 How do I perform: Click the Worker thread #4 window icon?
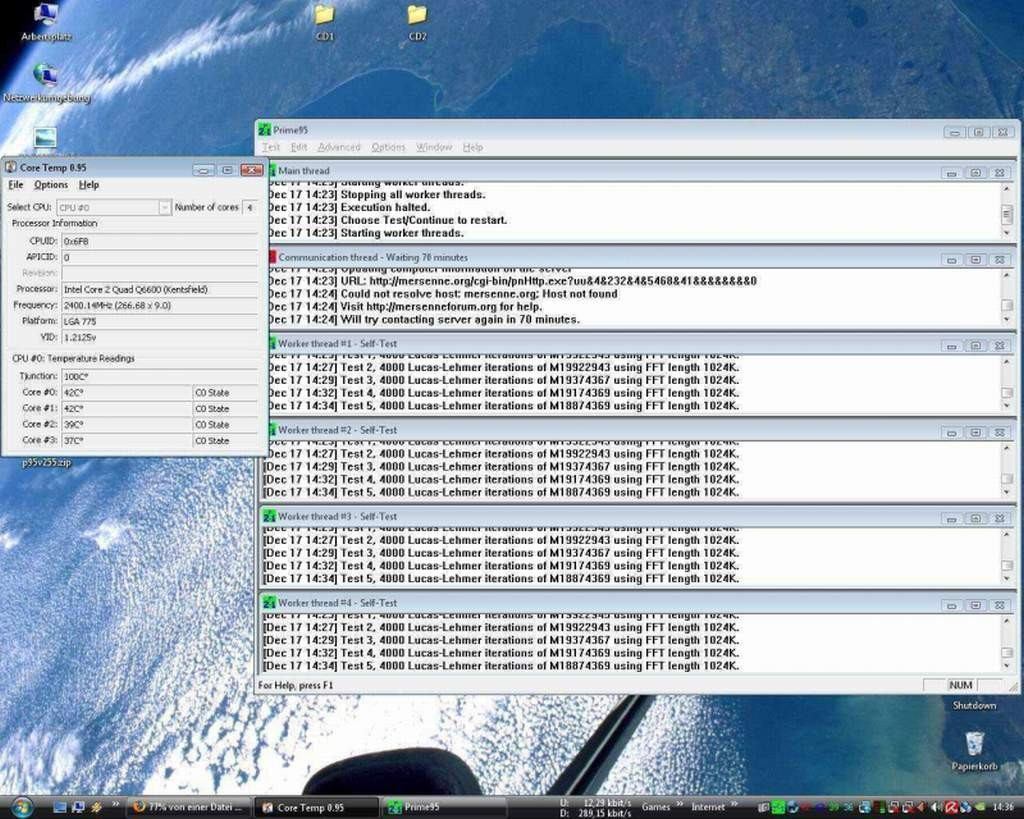(x=269, y=603)
